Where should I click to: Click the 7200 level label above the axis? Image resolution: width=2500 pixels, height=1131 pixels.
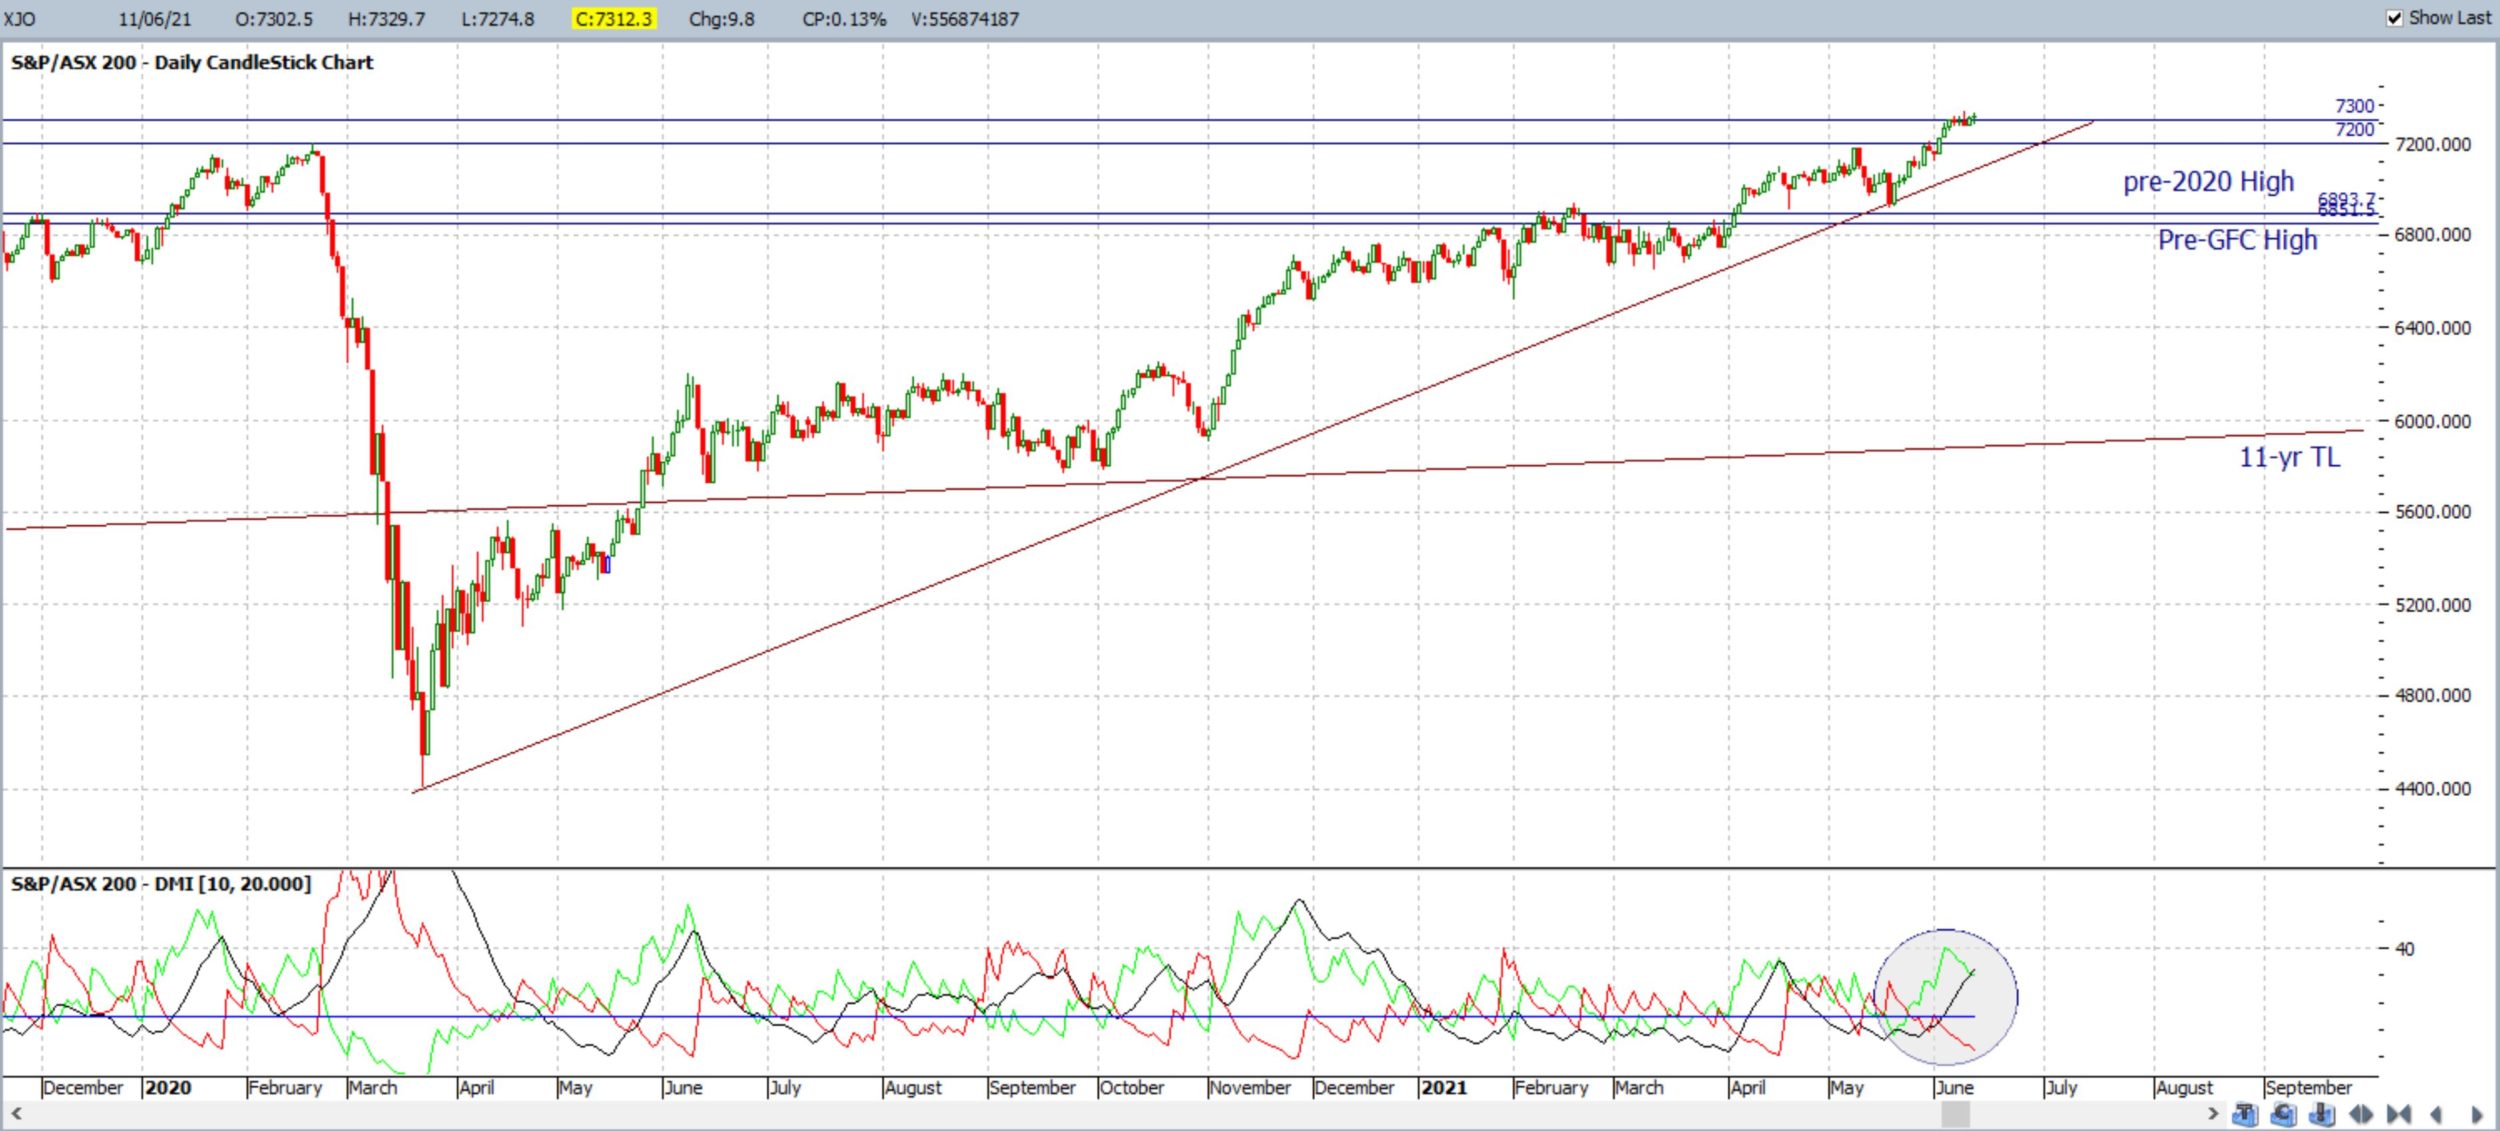click(2354, 129)
